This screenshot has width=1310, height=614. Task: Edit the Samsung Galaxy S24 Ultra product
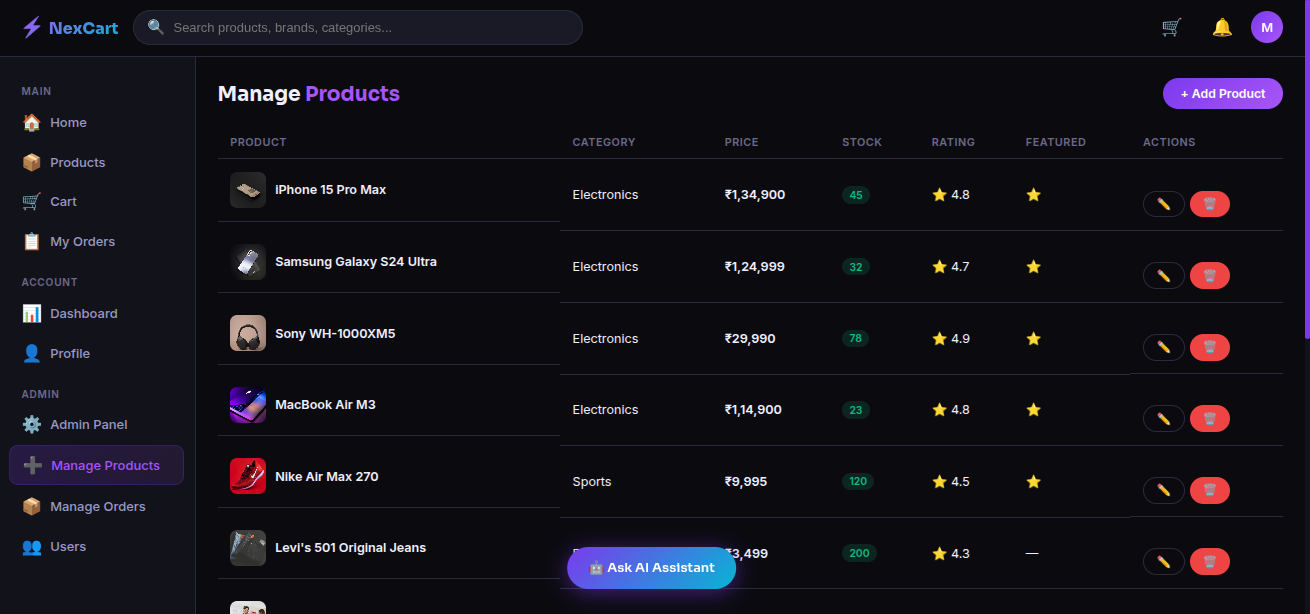pyautogui.click(x=1164, y=275)
